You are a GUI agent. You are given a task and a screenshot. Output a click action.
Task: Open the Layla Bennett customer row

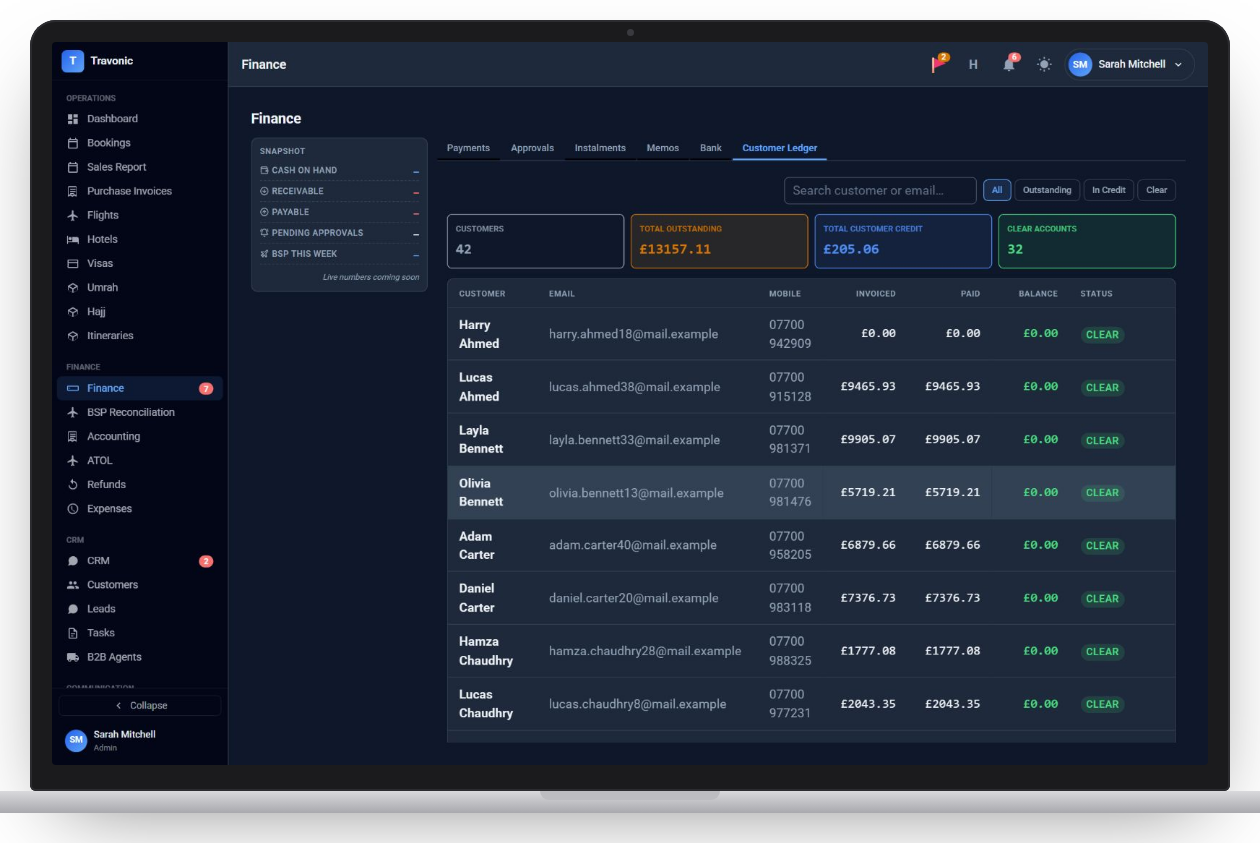[811, 440]
